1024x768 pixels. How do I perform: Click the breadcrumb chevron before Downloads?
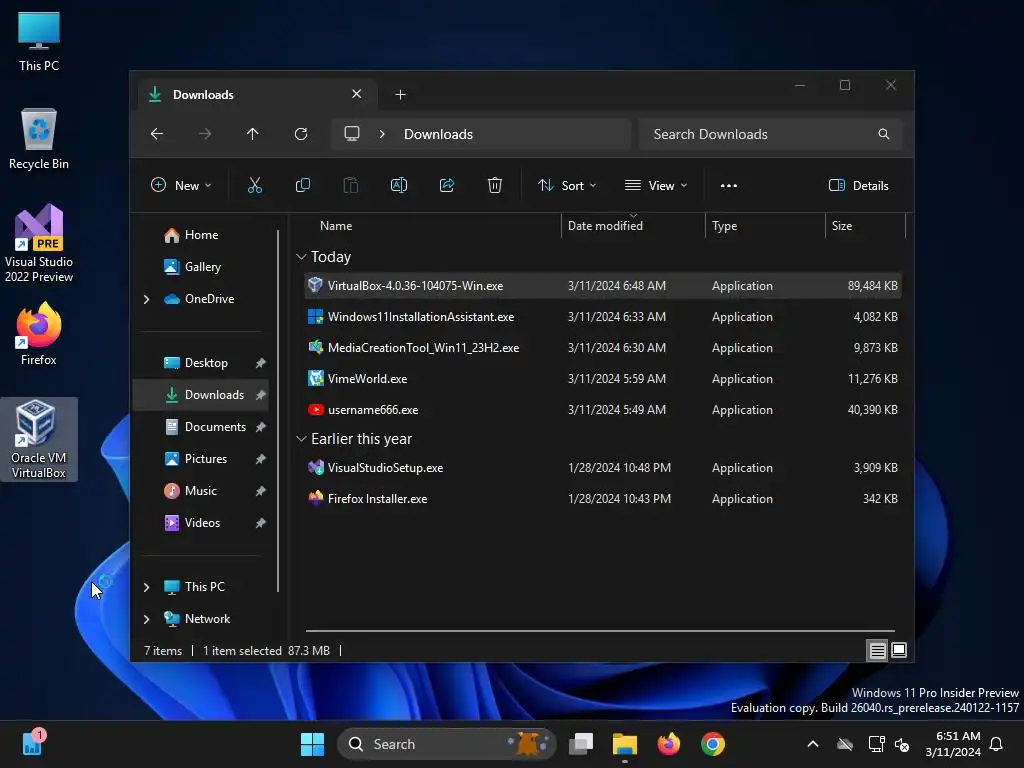tap(382, 134)
